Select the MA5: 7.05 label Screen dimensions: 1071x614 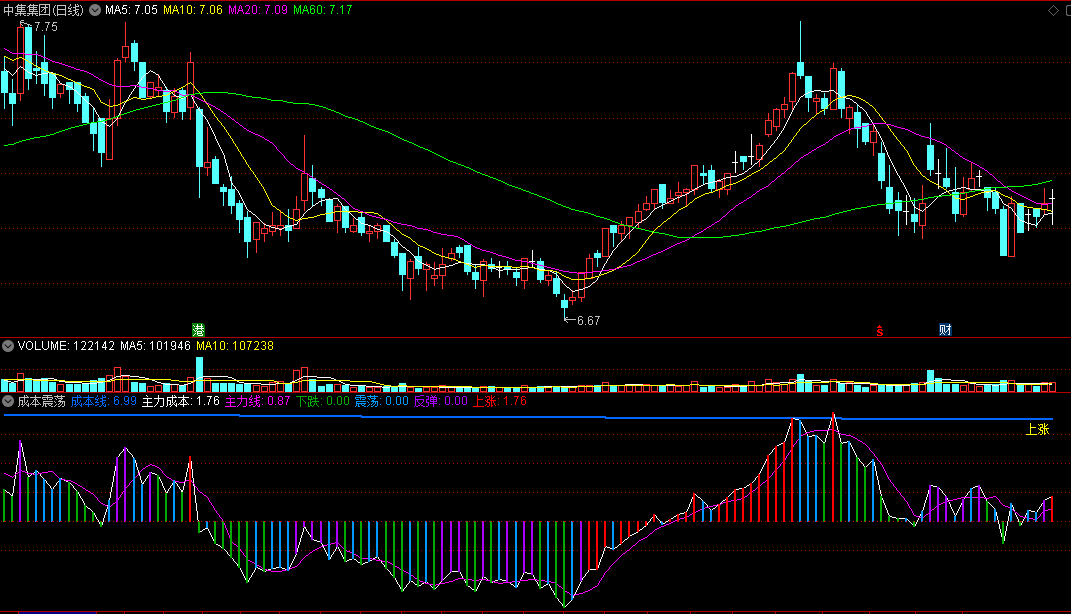pyautogui.click(x=131, y=10)
